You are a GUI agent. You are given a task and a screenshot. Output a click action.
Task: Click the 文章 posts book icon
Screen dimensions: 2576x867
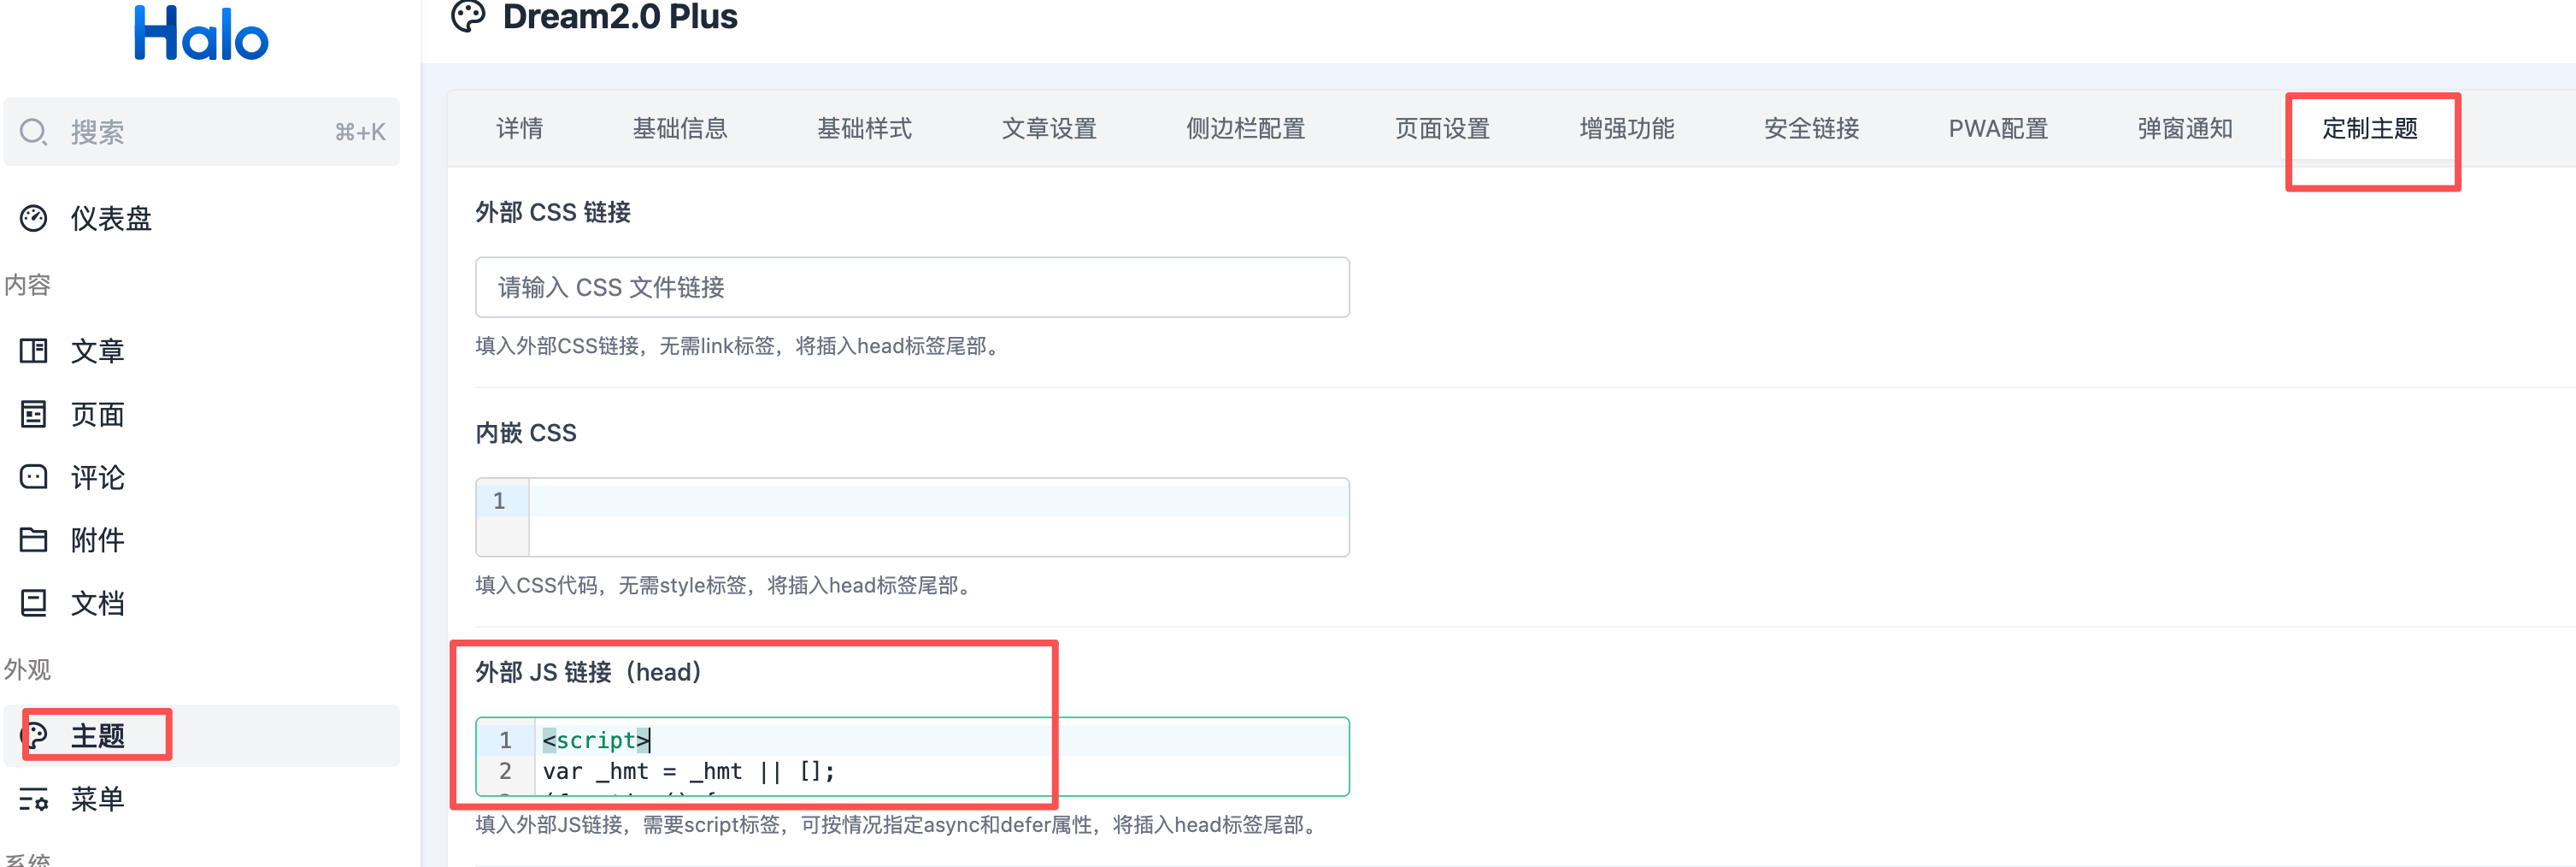pos(34,351)
